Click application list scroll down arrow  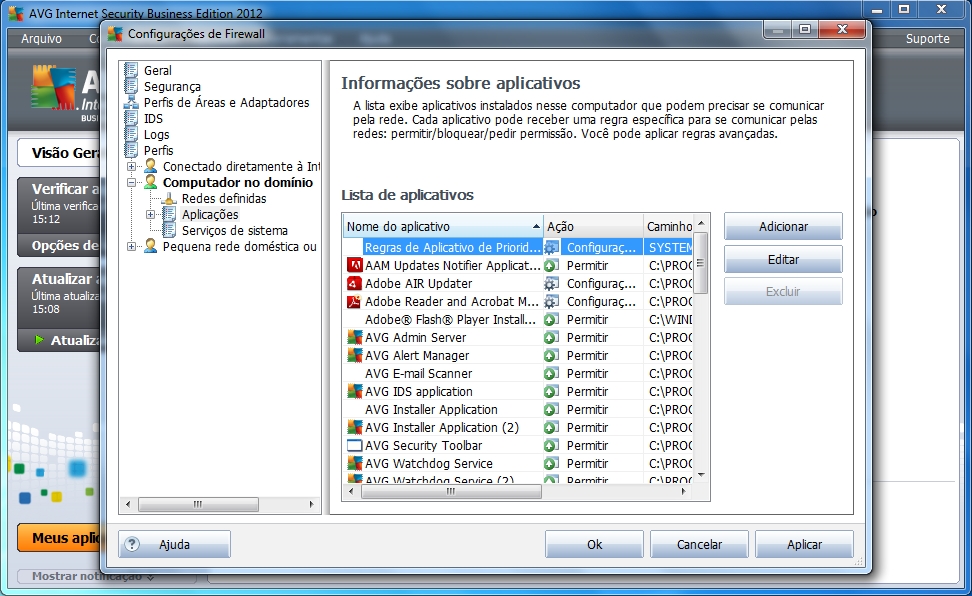click(x=701, y=475)
